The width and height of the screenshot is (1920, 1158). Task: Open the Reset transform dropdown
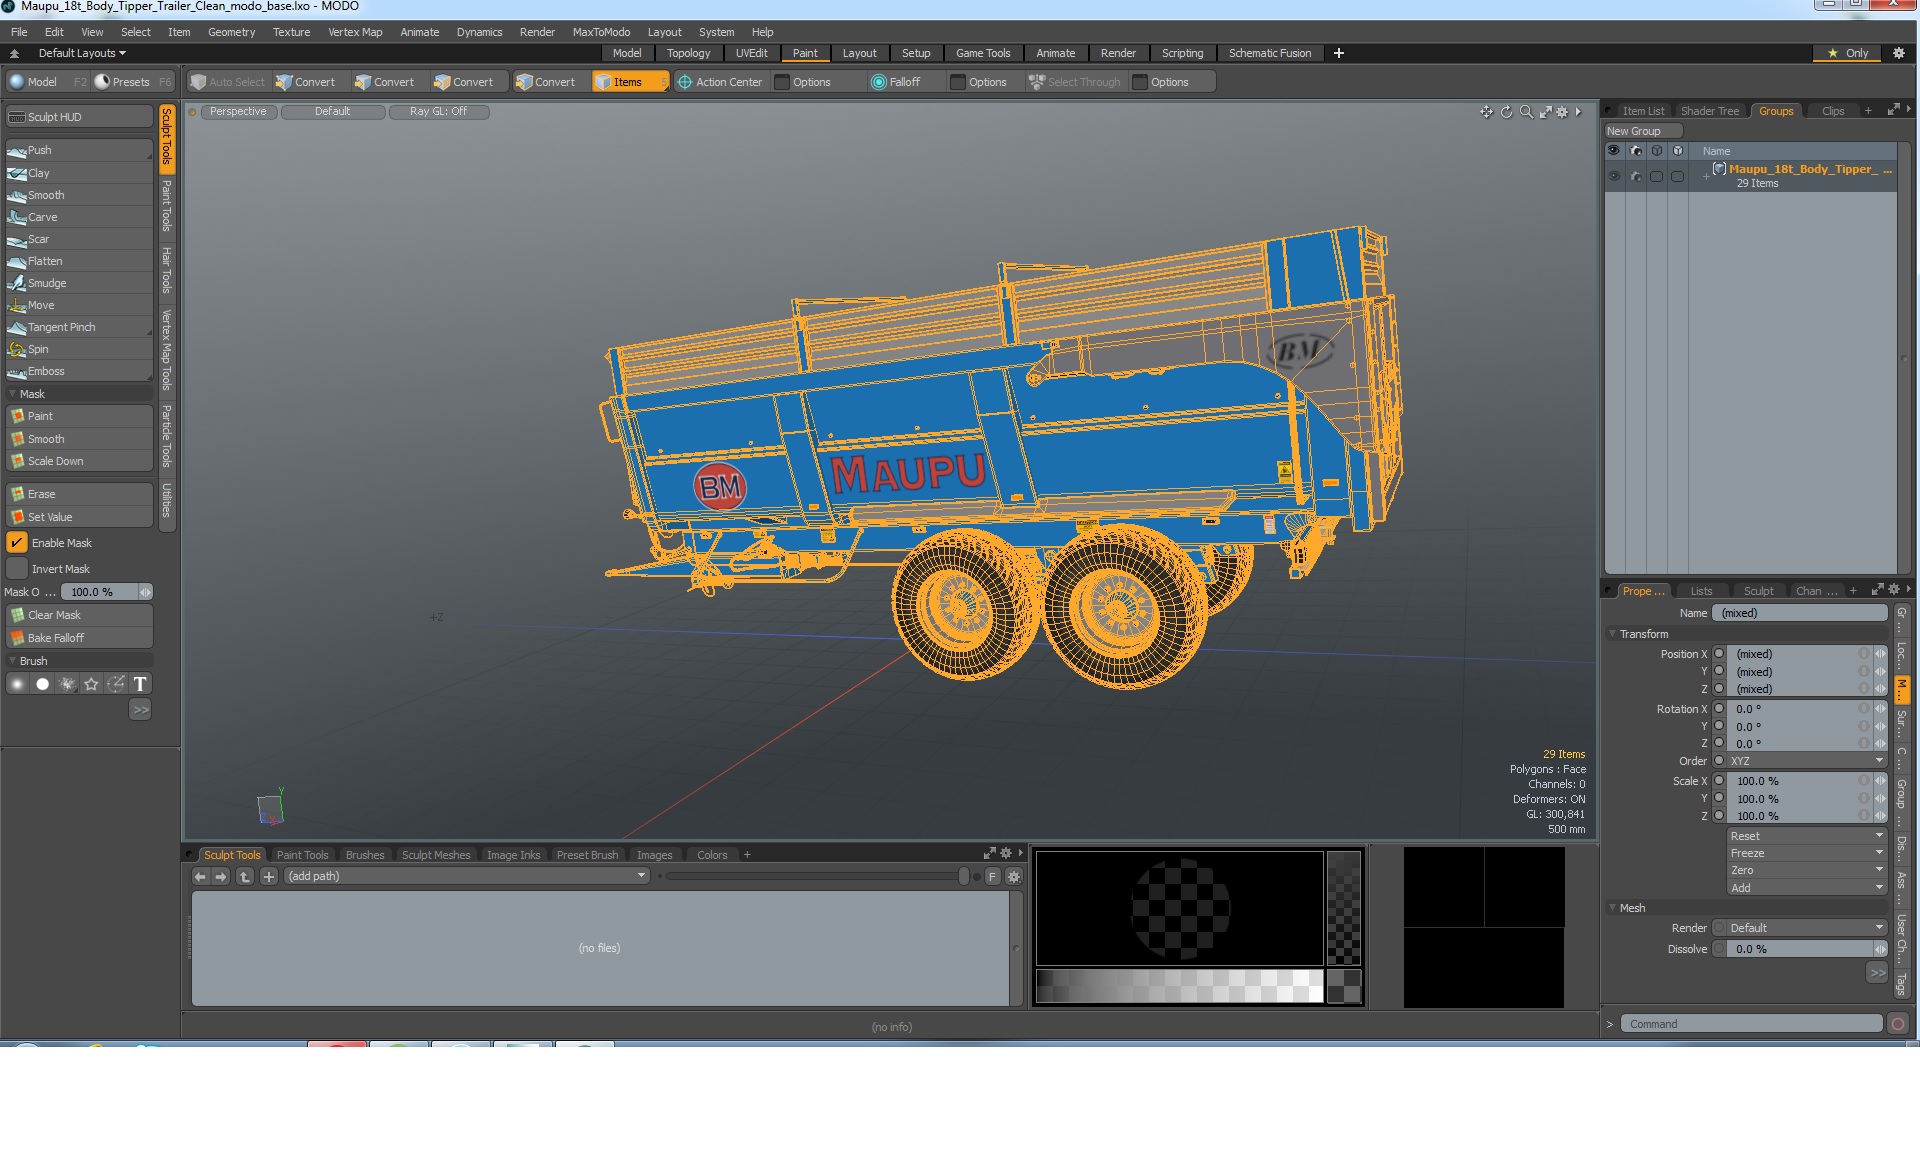pyautogui.click(x=1807, y=836)
